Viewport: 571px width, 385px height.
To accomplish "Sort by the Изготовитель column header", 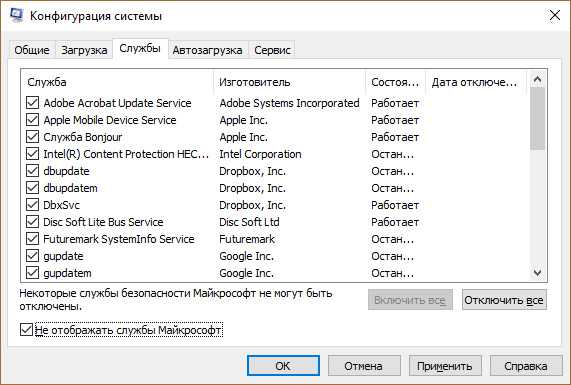I will [x=290, y=82].
